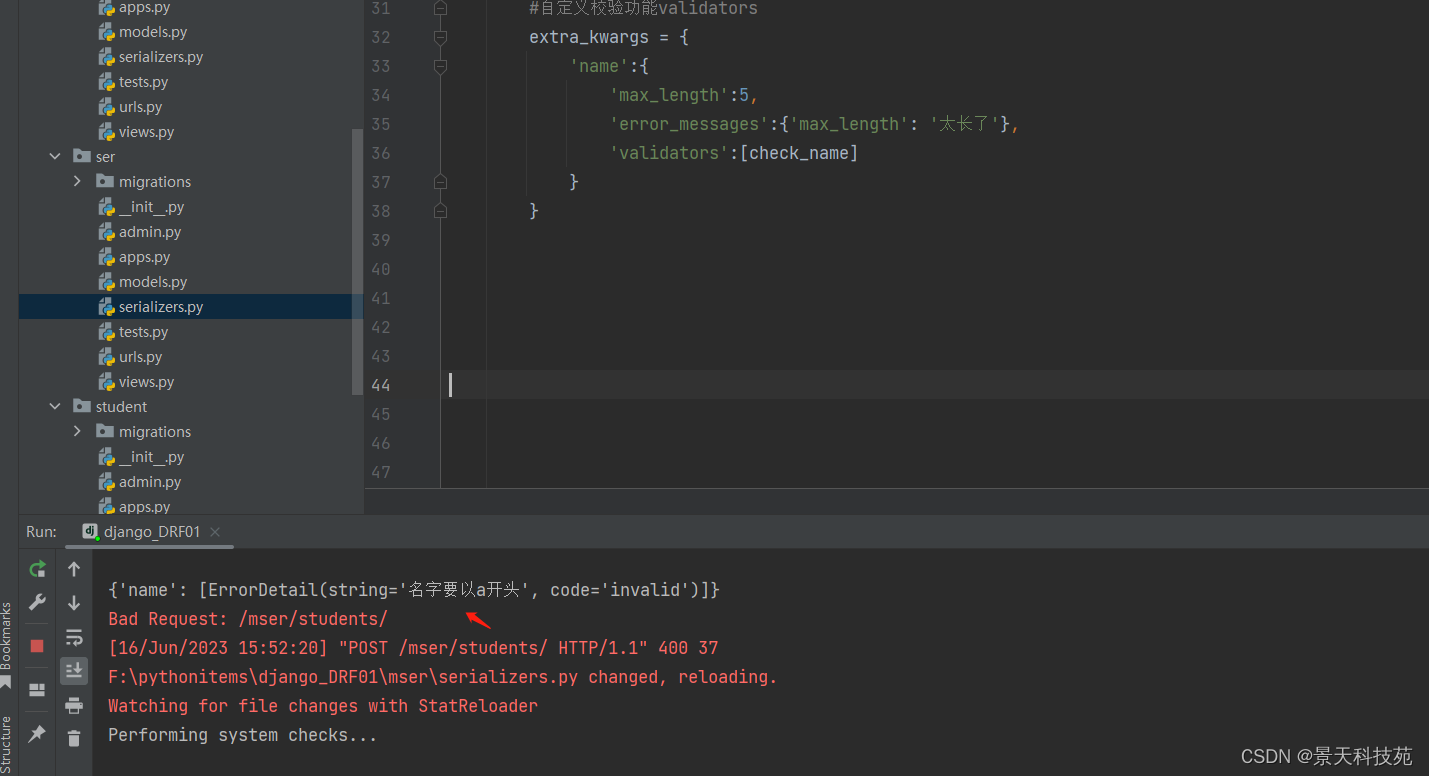Stop the running django server
Screen dimensions: 1429x776
pyautogui.click(x=37, y=646)
